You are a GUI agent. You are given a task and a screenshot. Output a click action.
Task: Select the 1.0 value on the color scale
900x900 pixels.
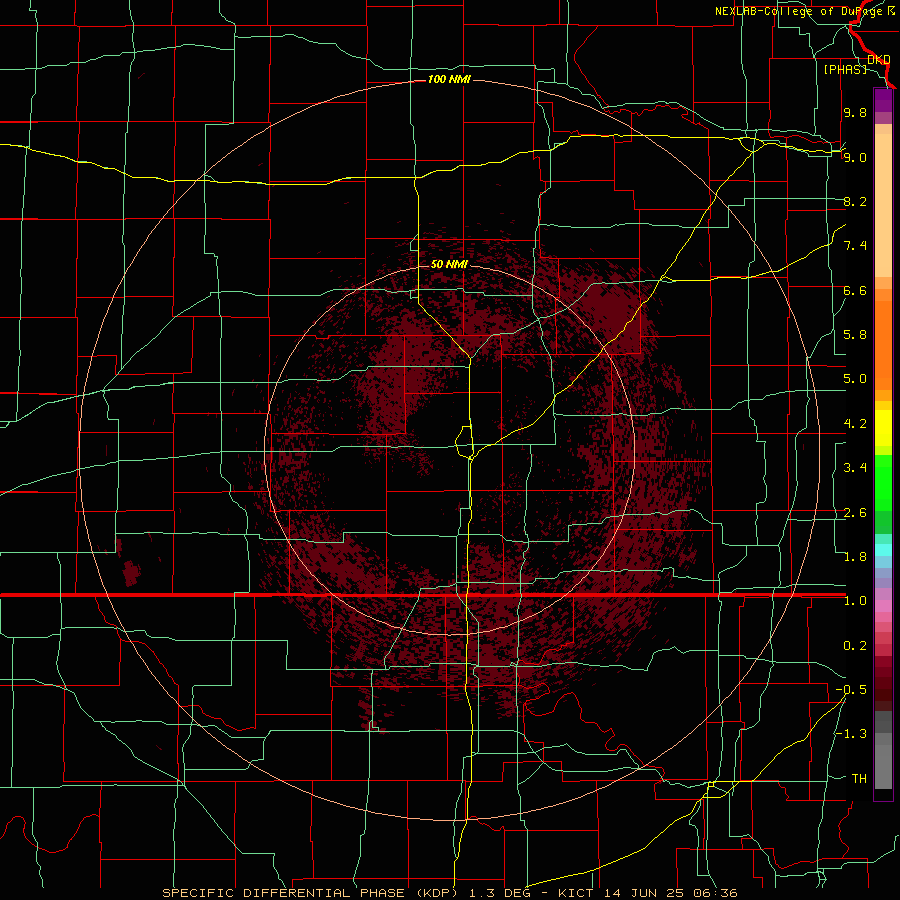click(855, 601)
